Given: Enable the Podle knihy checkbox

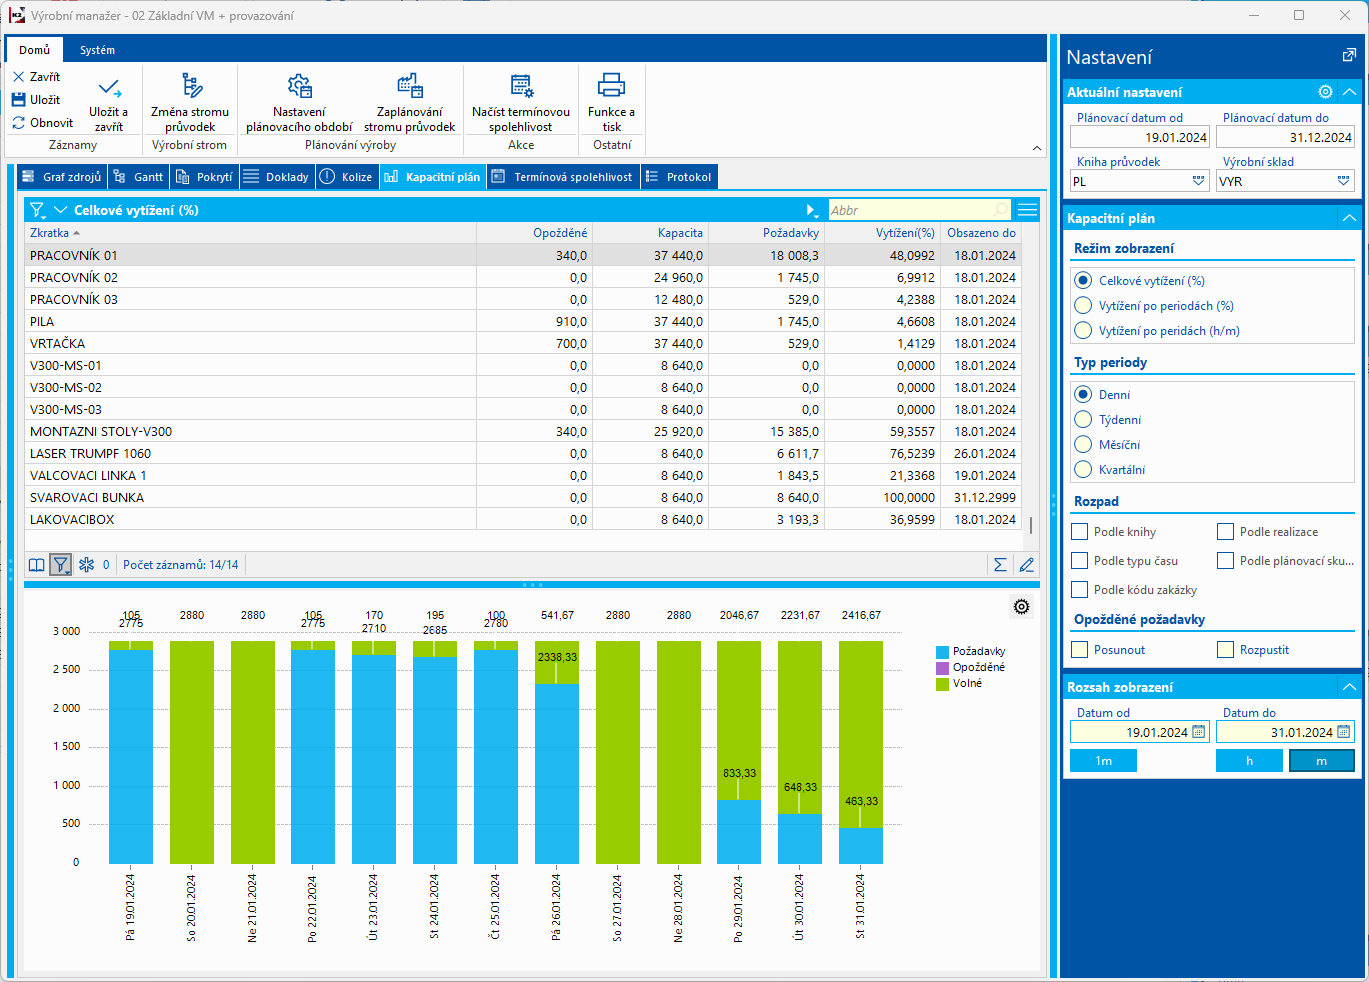Looking at the screenshot, I should [1080, 532].
